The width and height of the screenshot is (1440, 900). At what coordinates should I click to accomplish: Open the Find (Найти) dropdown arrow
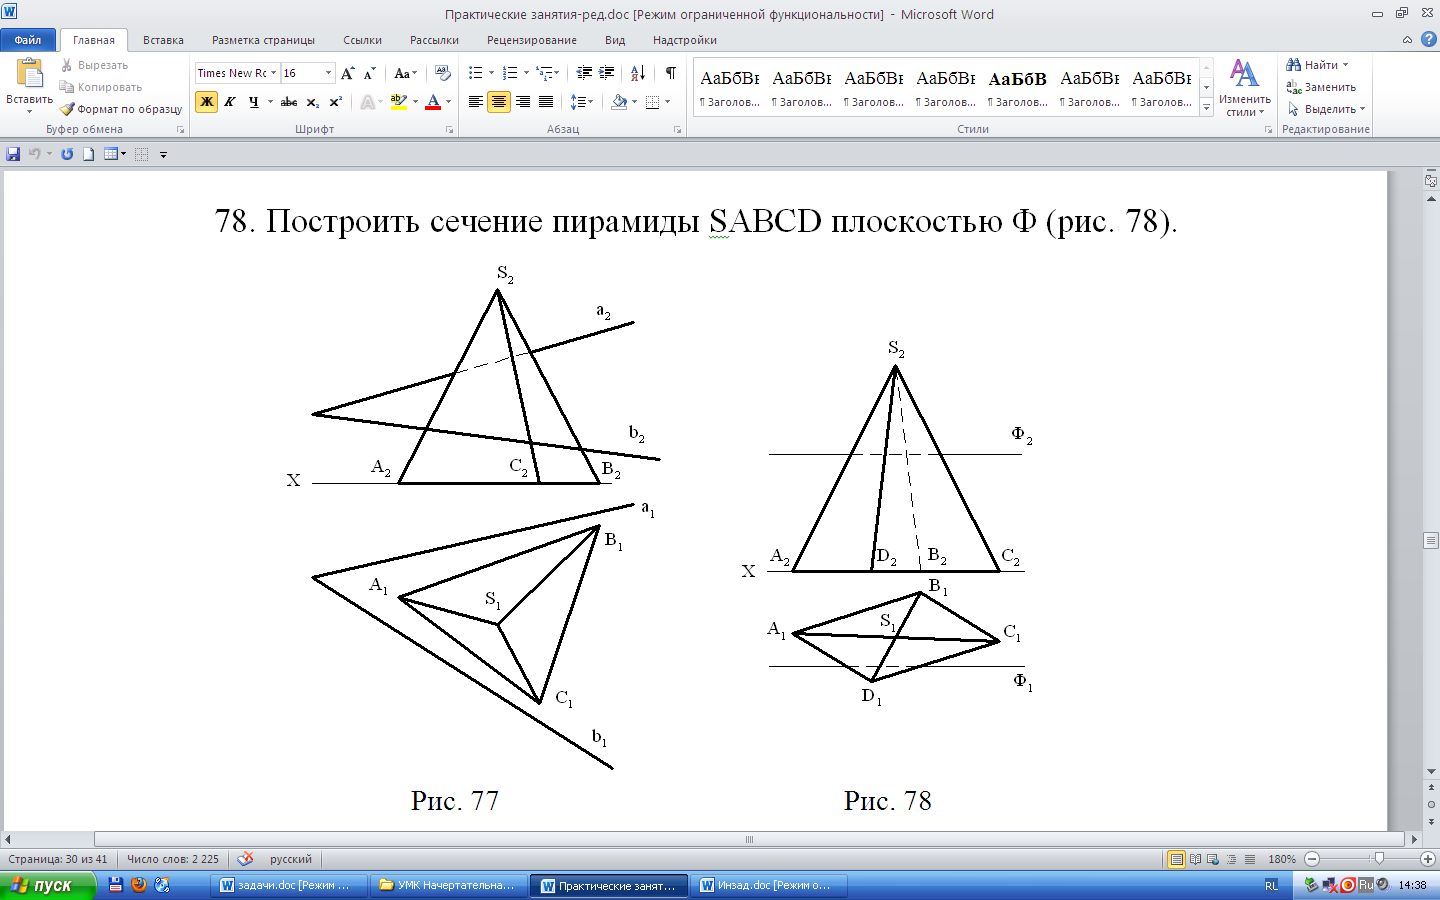[1346, 65]
